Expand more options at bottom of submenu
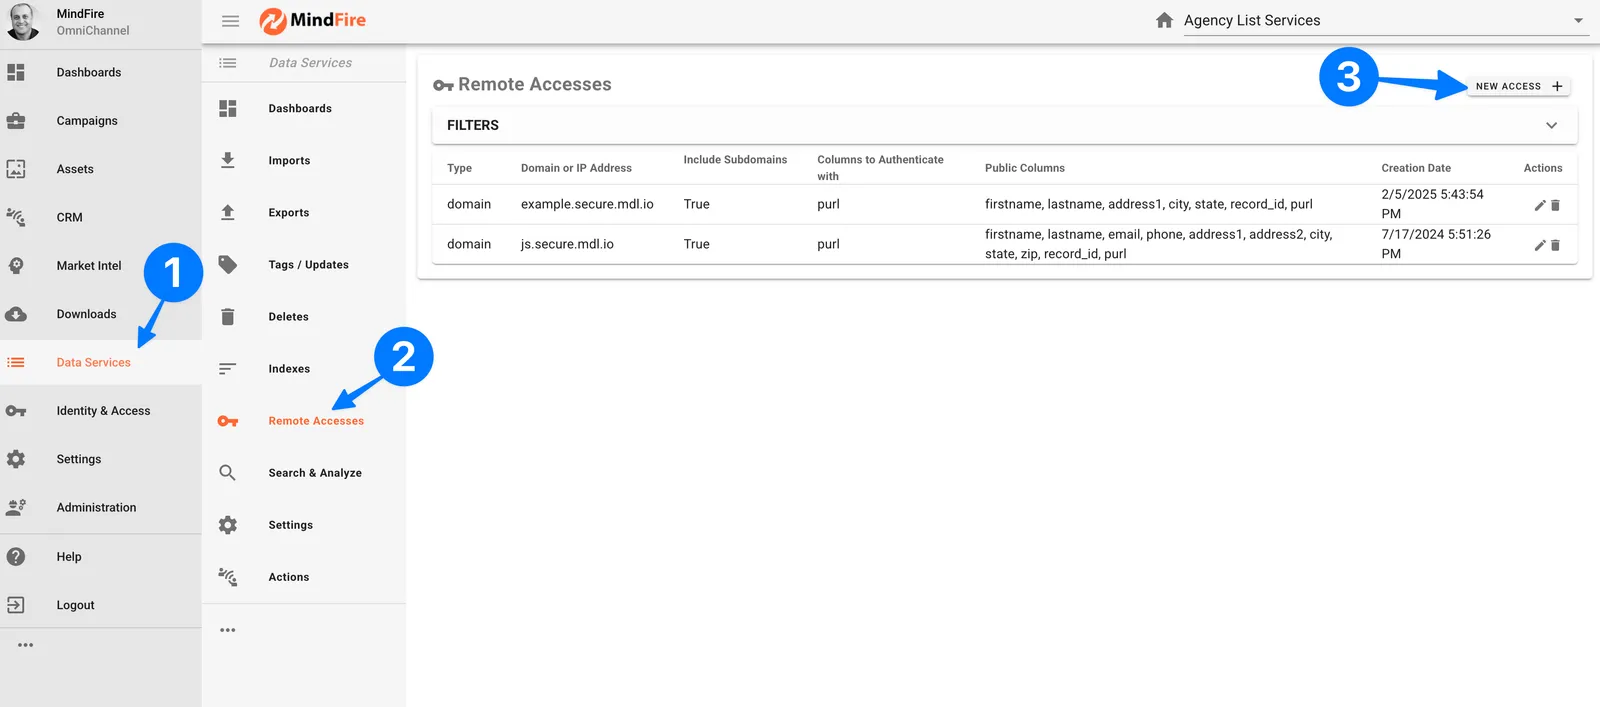Viewport: 1600px width, 707px height. tap(228, 630)
